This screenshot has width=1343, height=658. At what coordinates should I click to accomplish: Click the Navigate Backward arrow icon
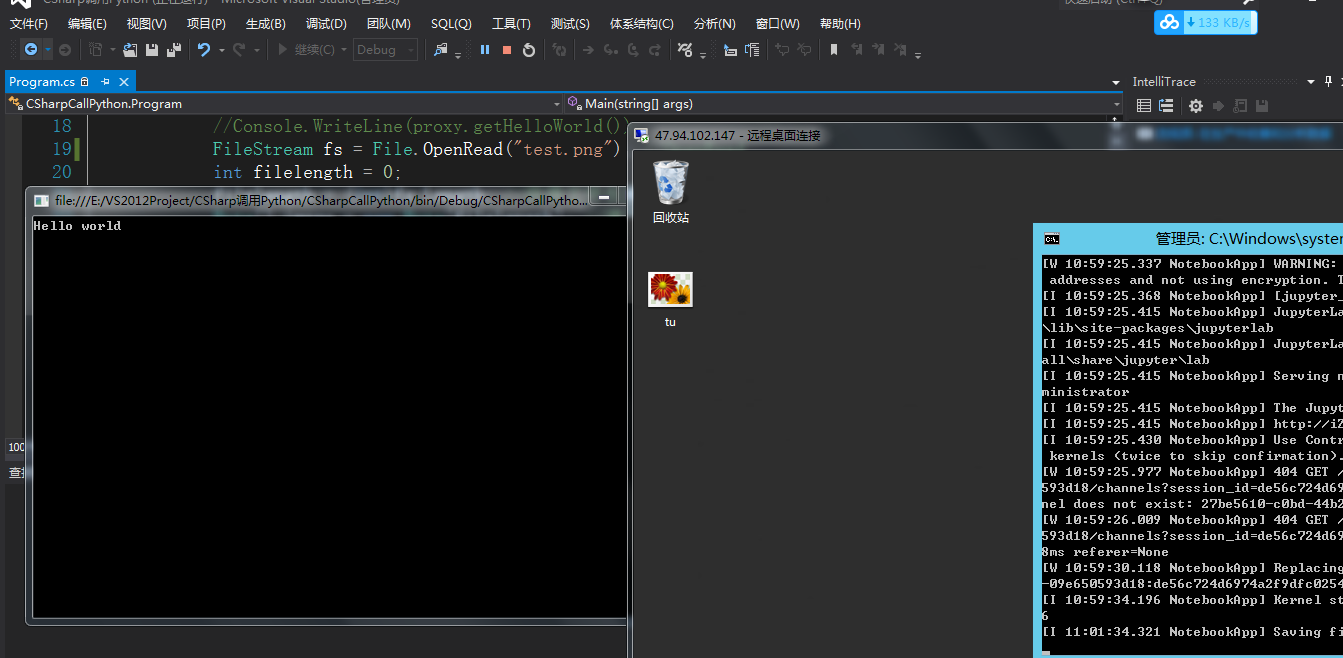point(31,49)
